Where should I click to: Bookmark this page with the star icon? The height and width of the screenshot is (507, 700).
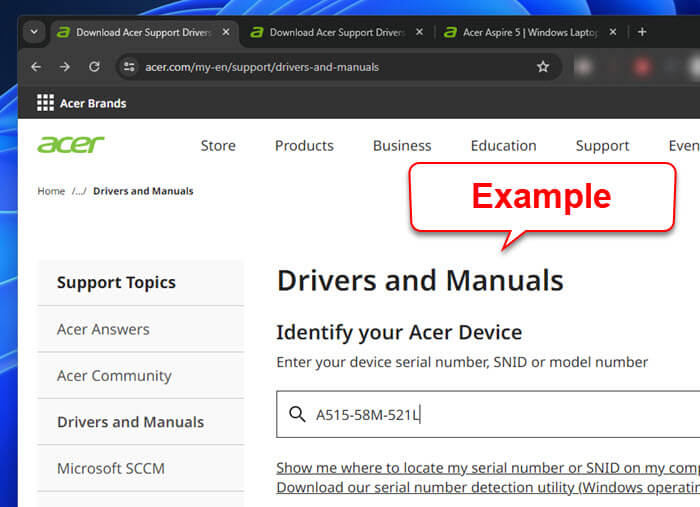[543, 67]
